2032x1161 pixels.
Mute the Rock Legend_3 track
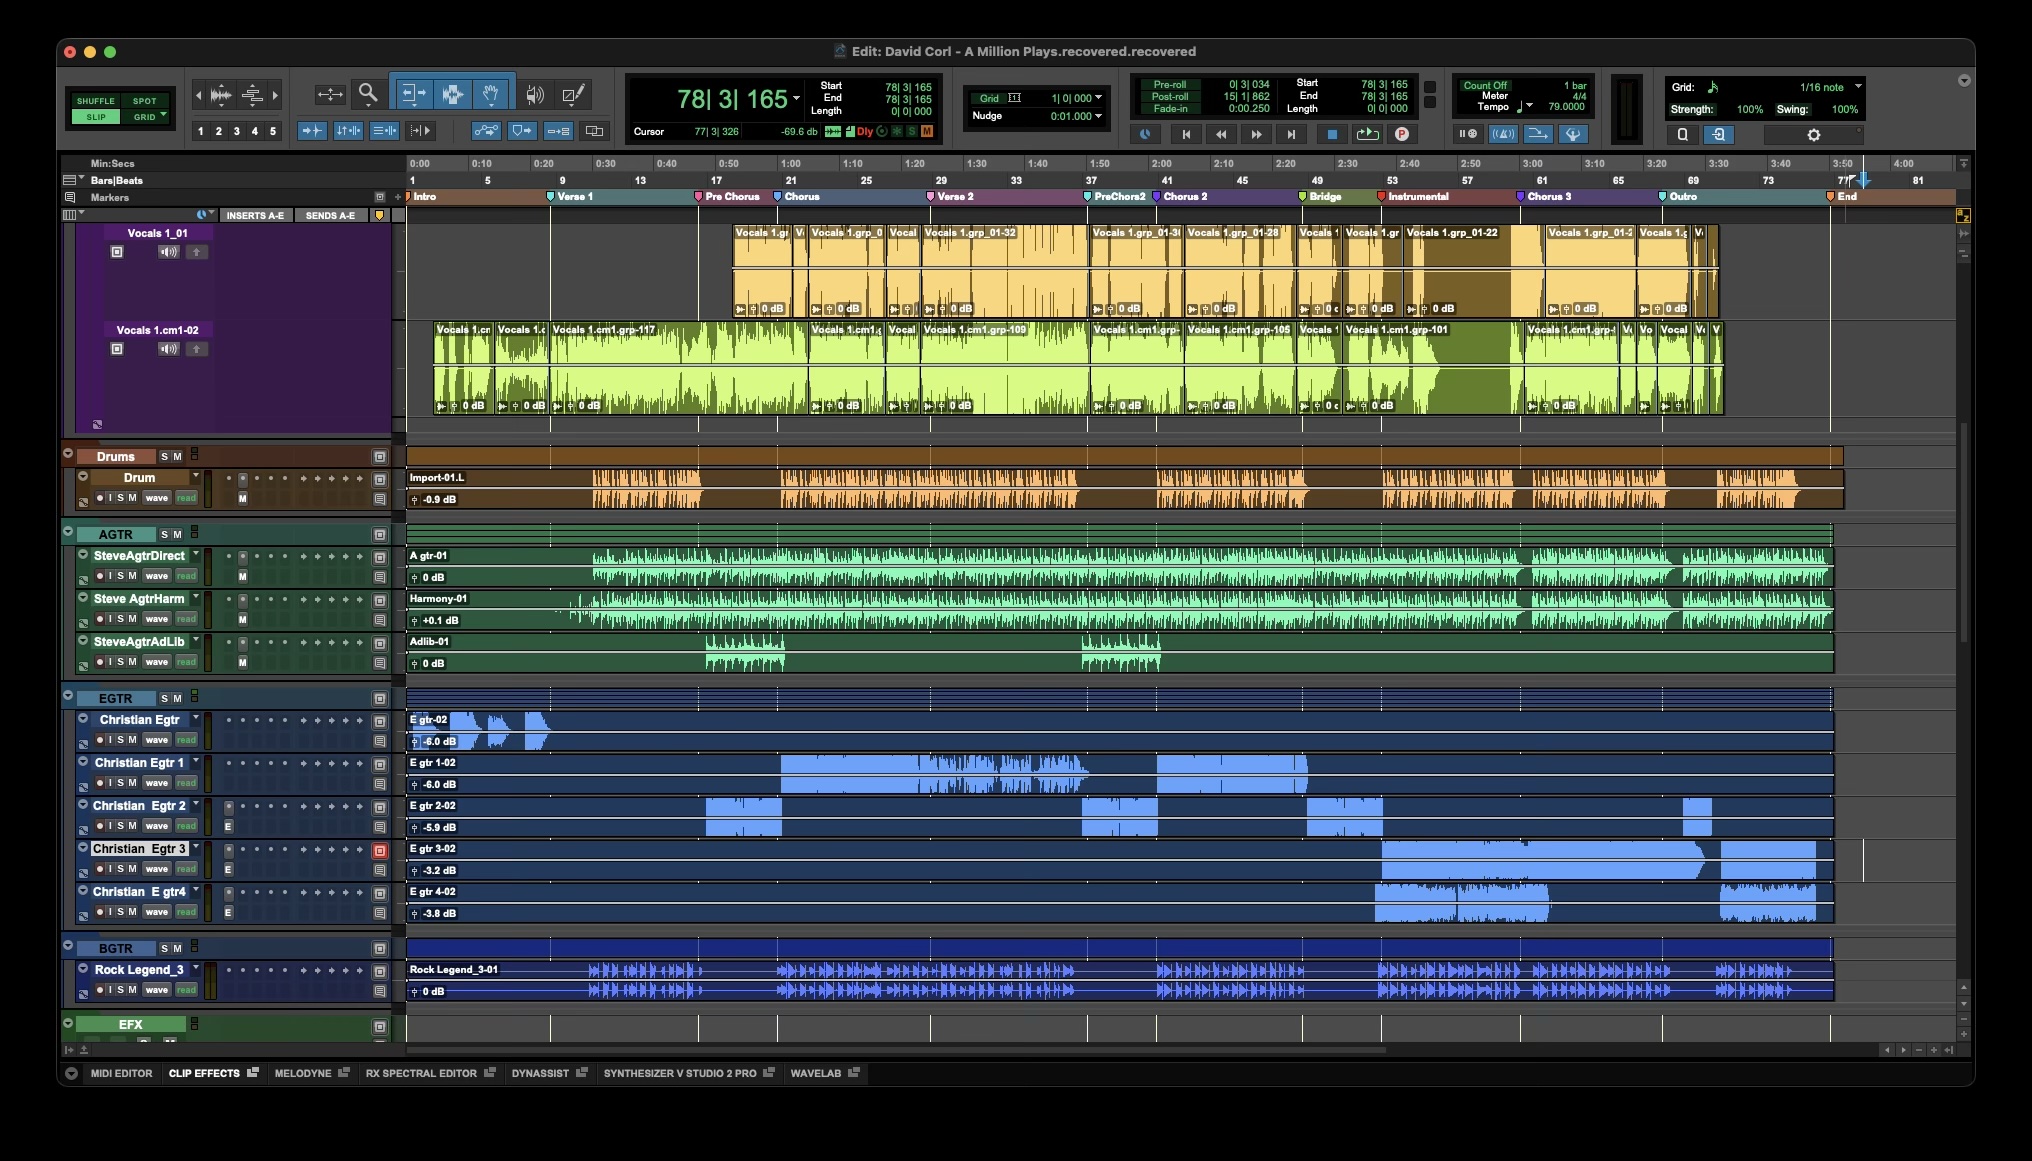click(132, 990)
